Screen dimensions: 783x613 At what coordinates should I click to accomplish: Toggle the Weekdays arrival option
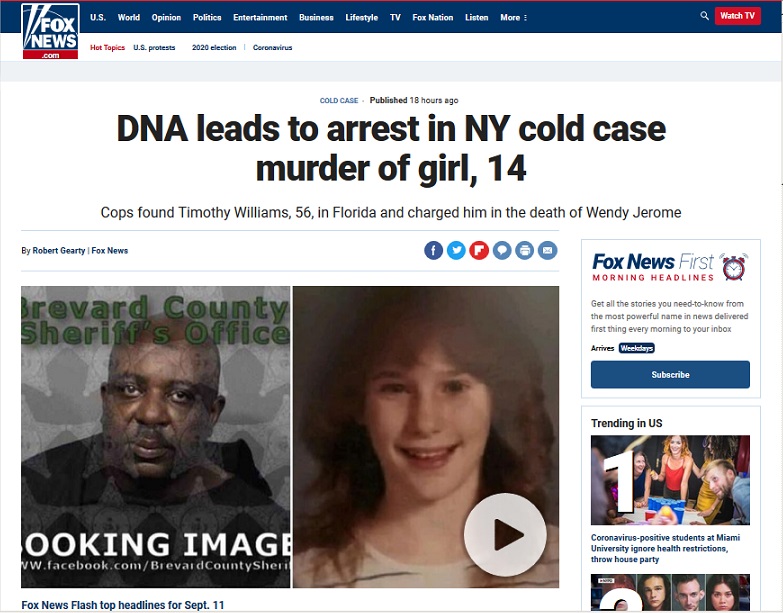637,348
